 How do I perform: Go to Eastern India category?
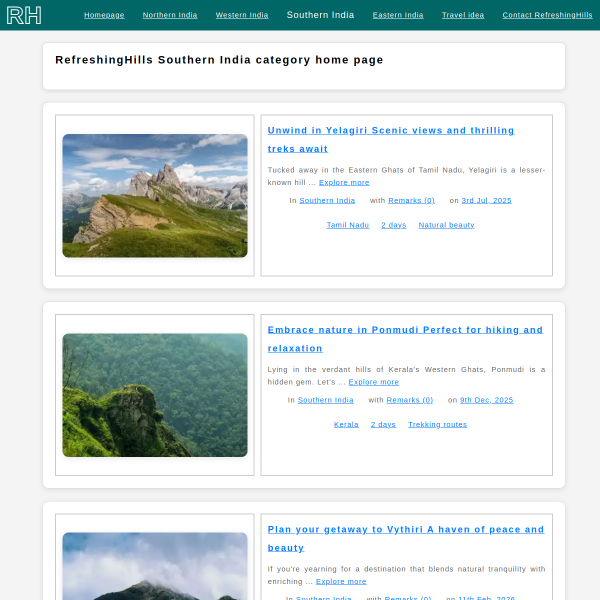(398, 15)
